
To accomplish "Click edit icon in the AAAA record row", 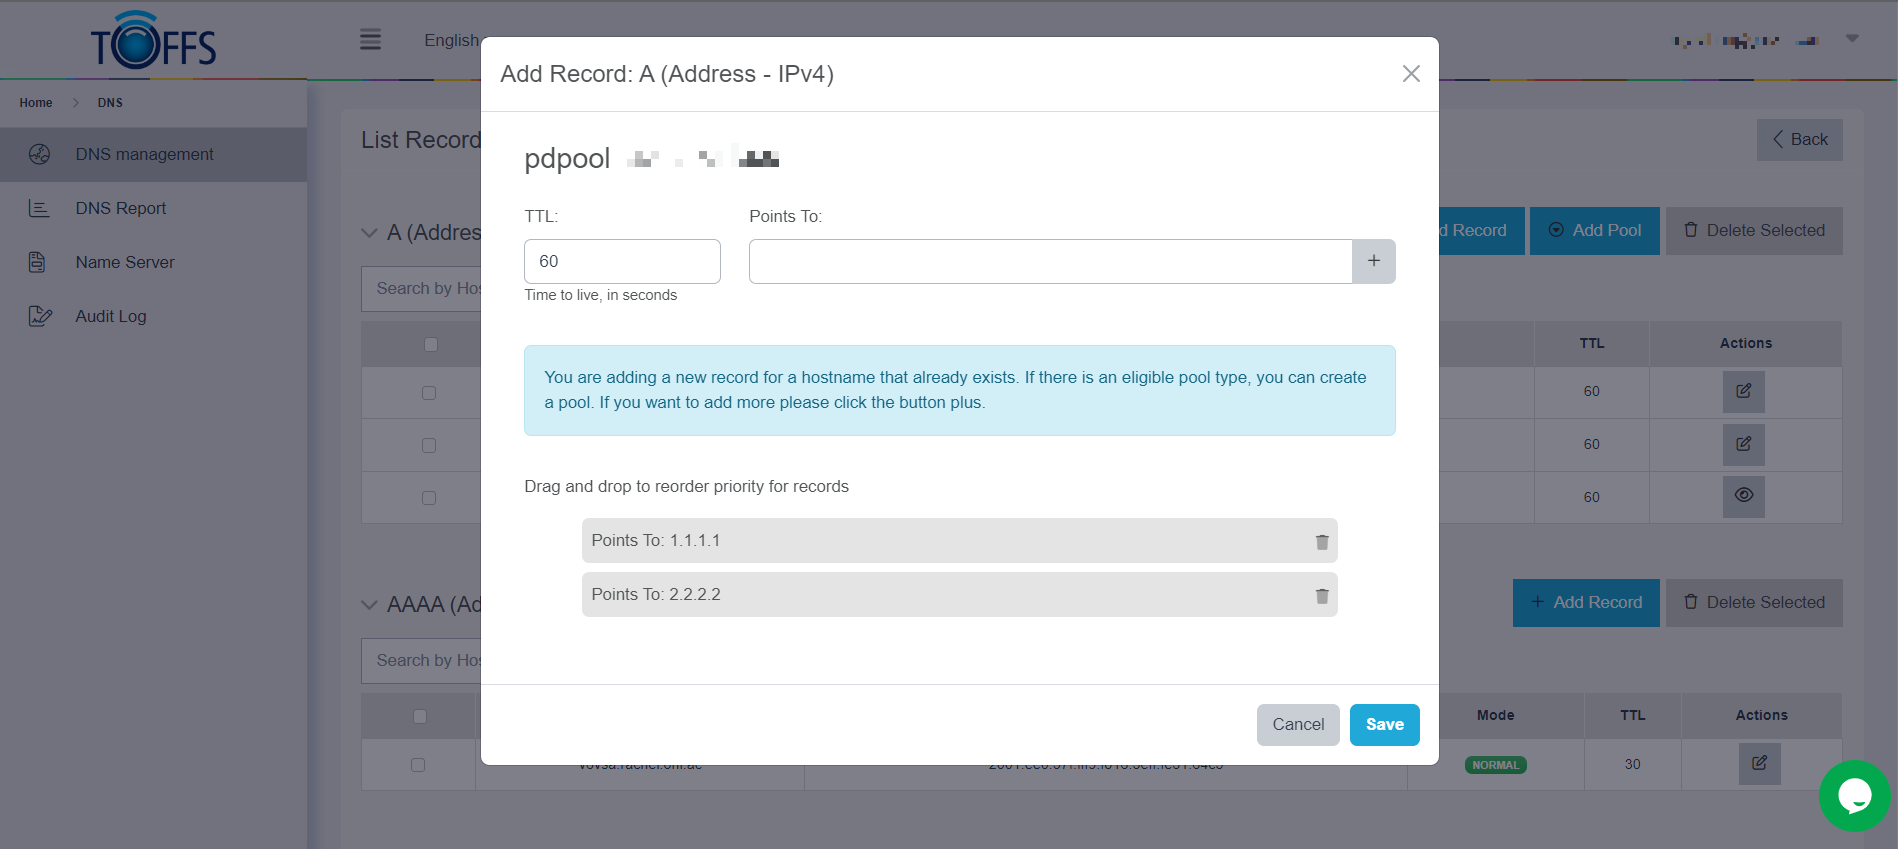I will [x=1759, y=764].
